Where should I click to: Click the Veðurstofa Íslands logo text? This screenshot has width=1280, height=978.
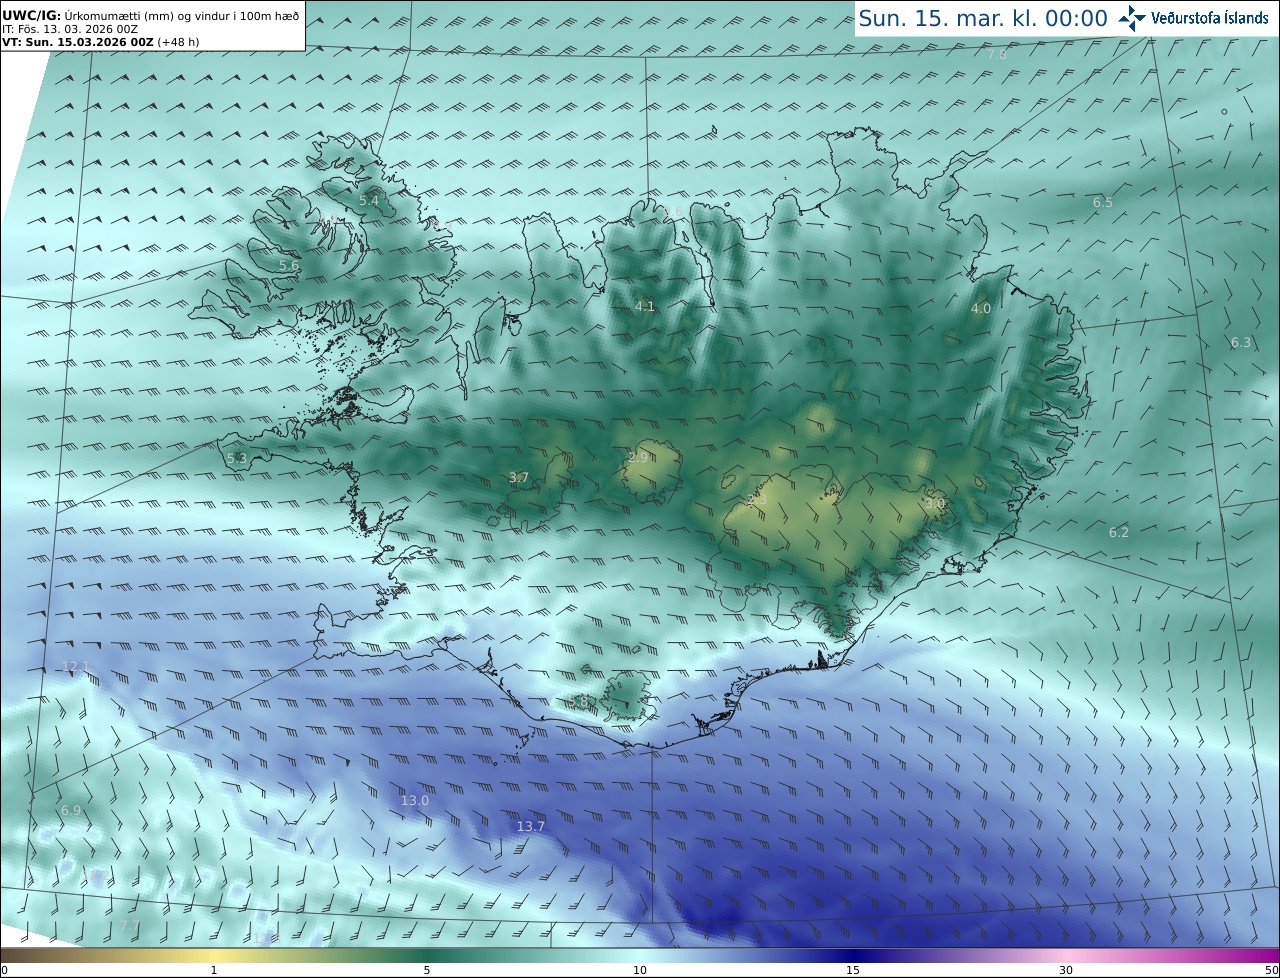[x=1210, y=18]
